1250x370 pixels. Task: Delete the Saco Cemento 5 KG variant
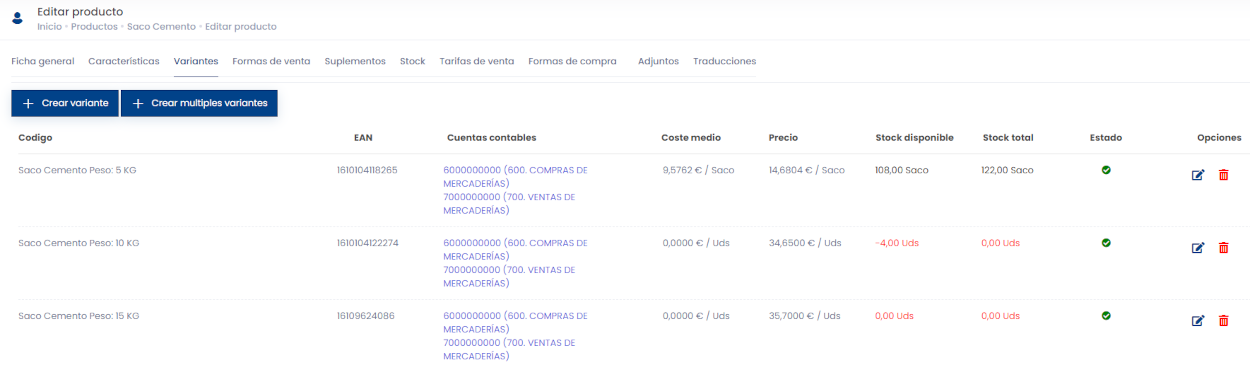coord(1223,175)
